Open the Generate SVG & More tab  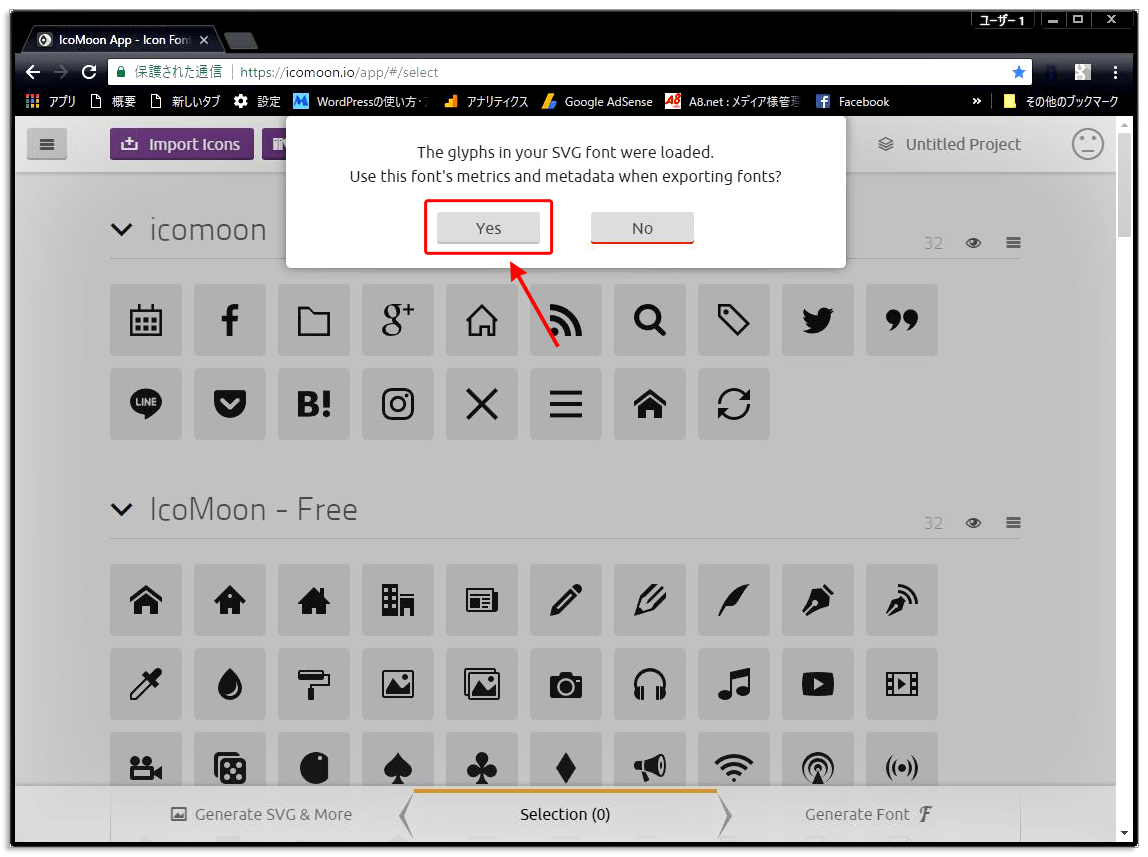pos(262,814)
